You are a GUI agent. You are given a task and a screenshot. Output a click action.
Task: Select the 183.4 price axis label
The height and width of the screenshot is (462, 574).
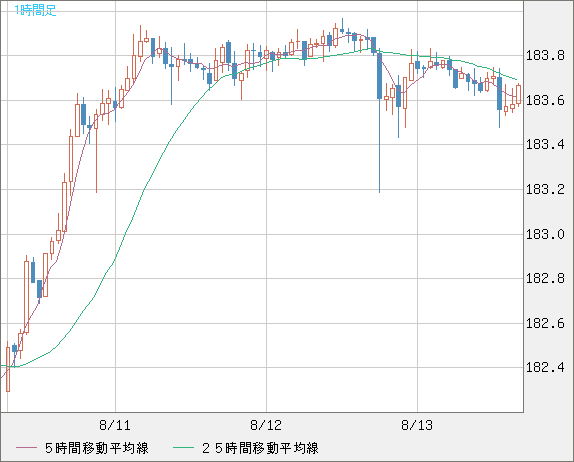coord(545,145)
